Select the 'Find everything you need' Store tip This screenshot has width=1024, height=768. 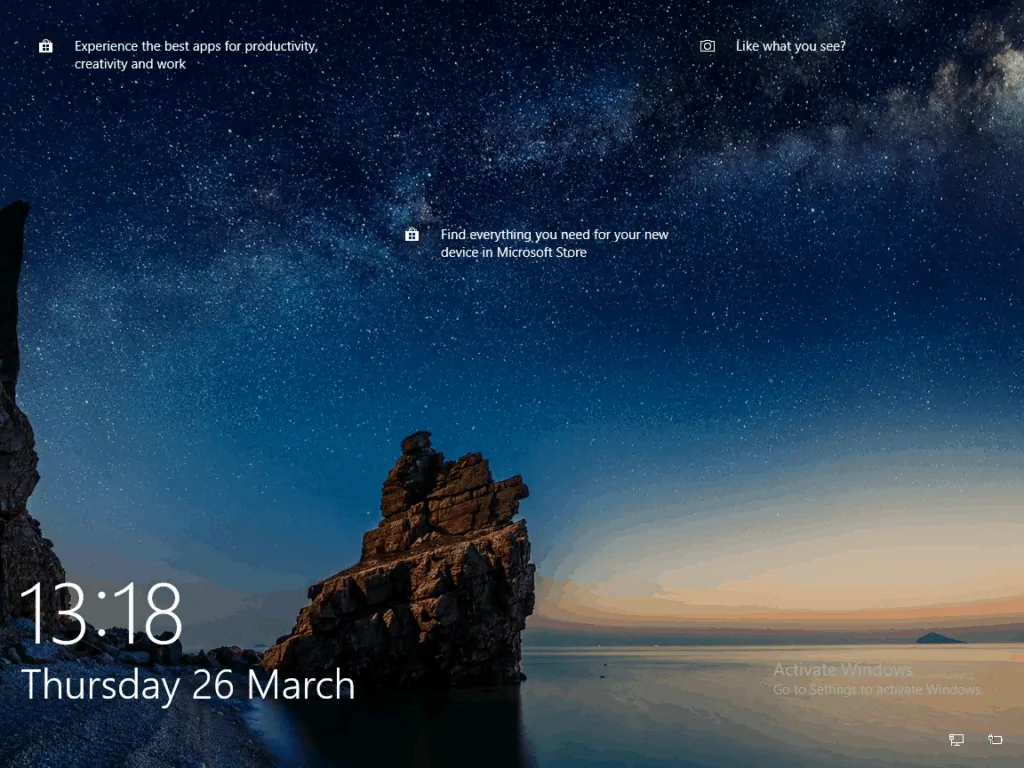pyautogui.click(x=554, y=243)
